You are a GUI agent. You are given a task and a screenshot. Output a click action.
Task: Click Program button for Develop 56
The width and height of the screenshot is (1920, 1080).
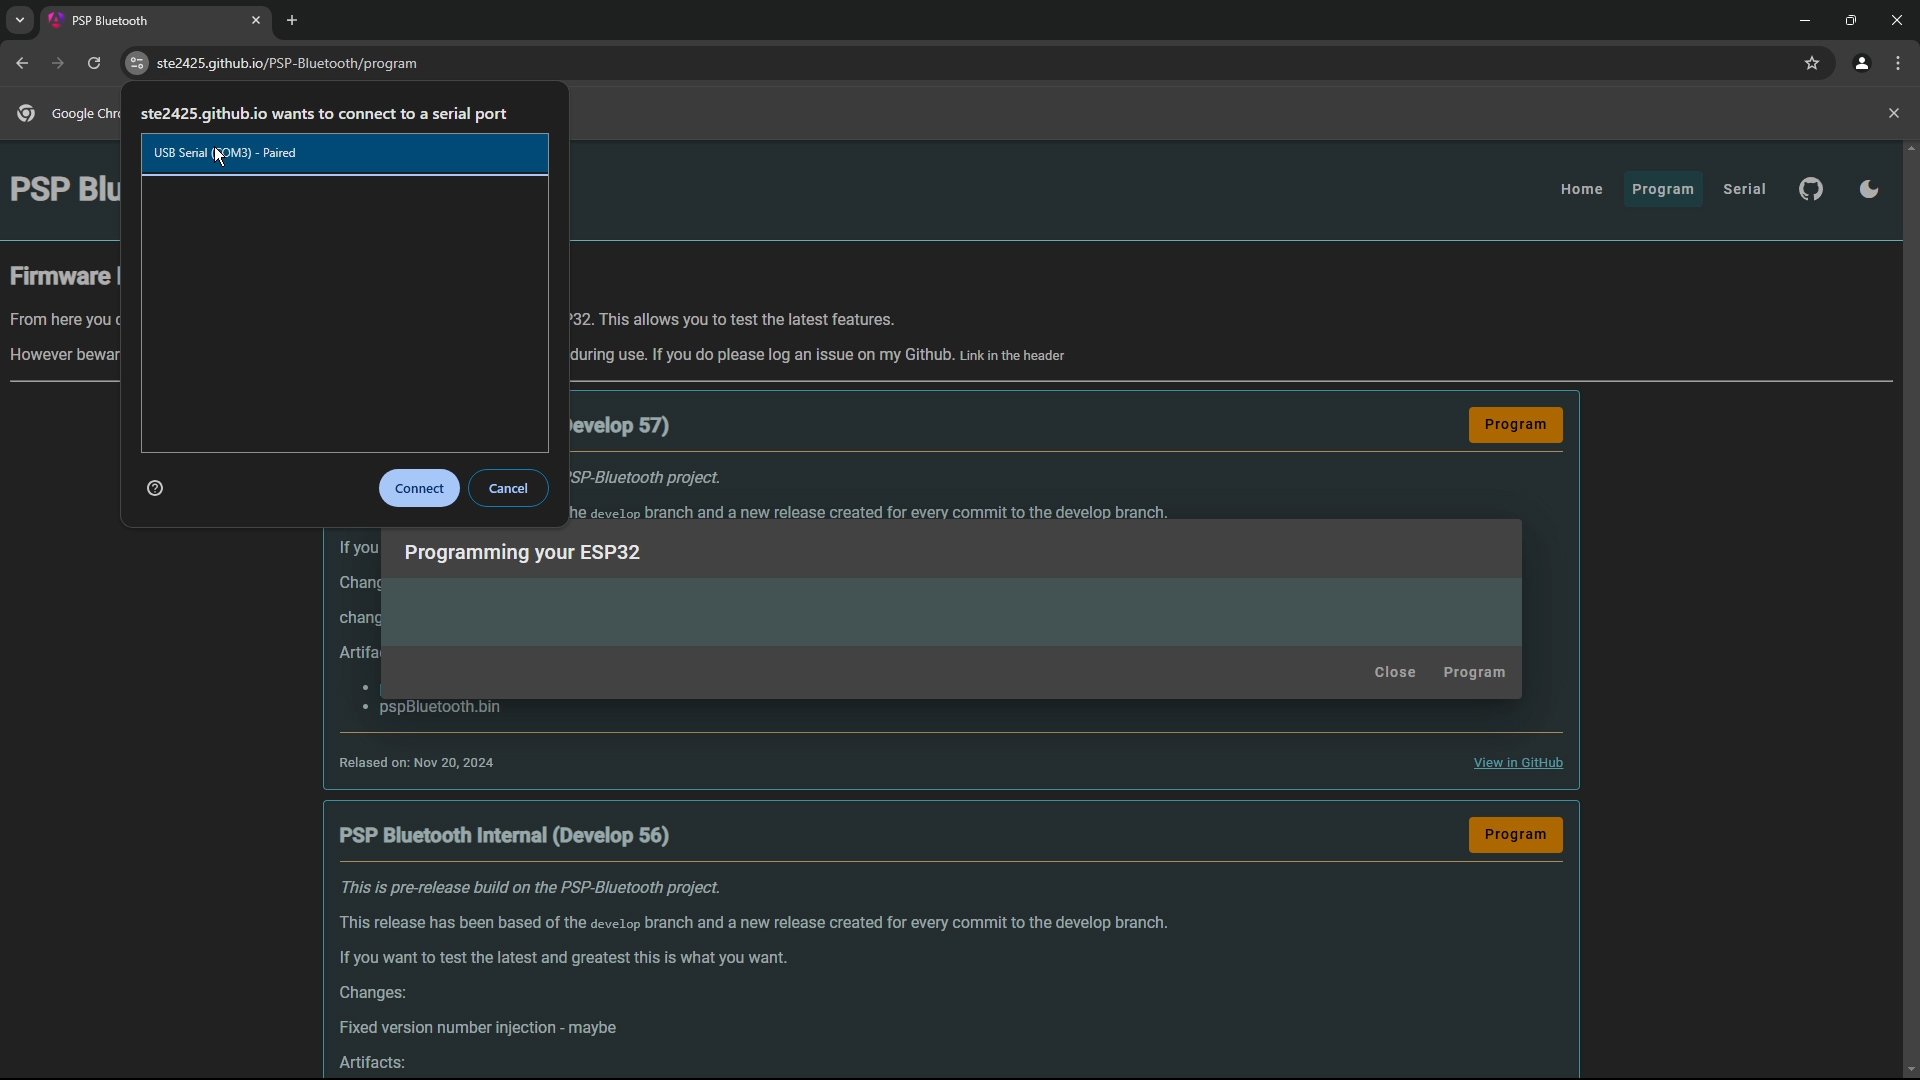1515,835
